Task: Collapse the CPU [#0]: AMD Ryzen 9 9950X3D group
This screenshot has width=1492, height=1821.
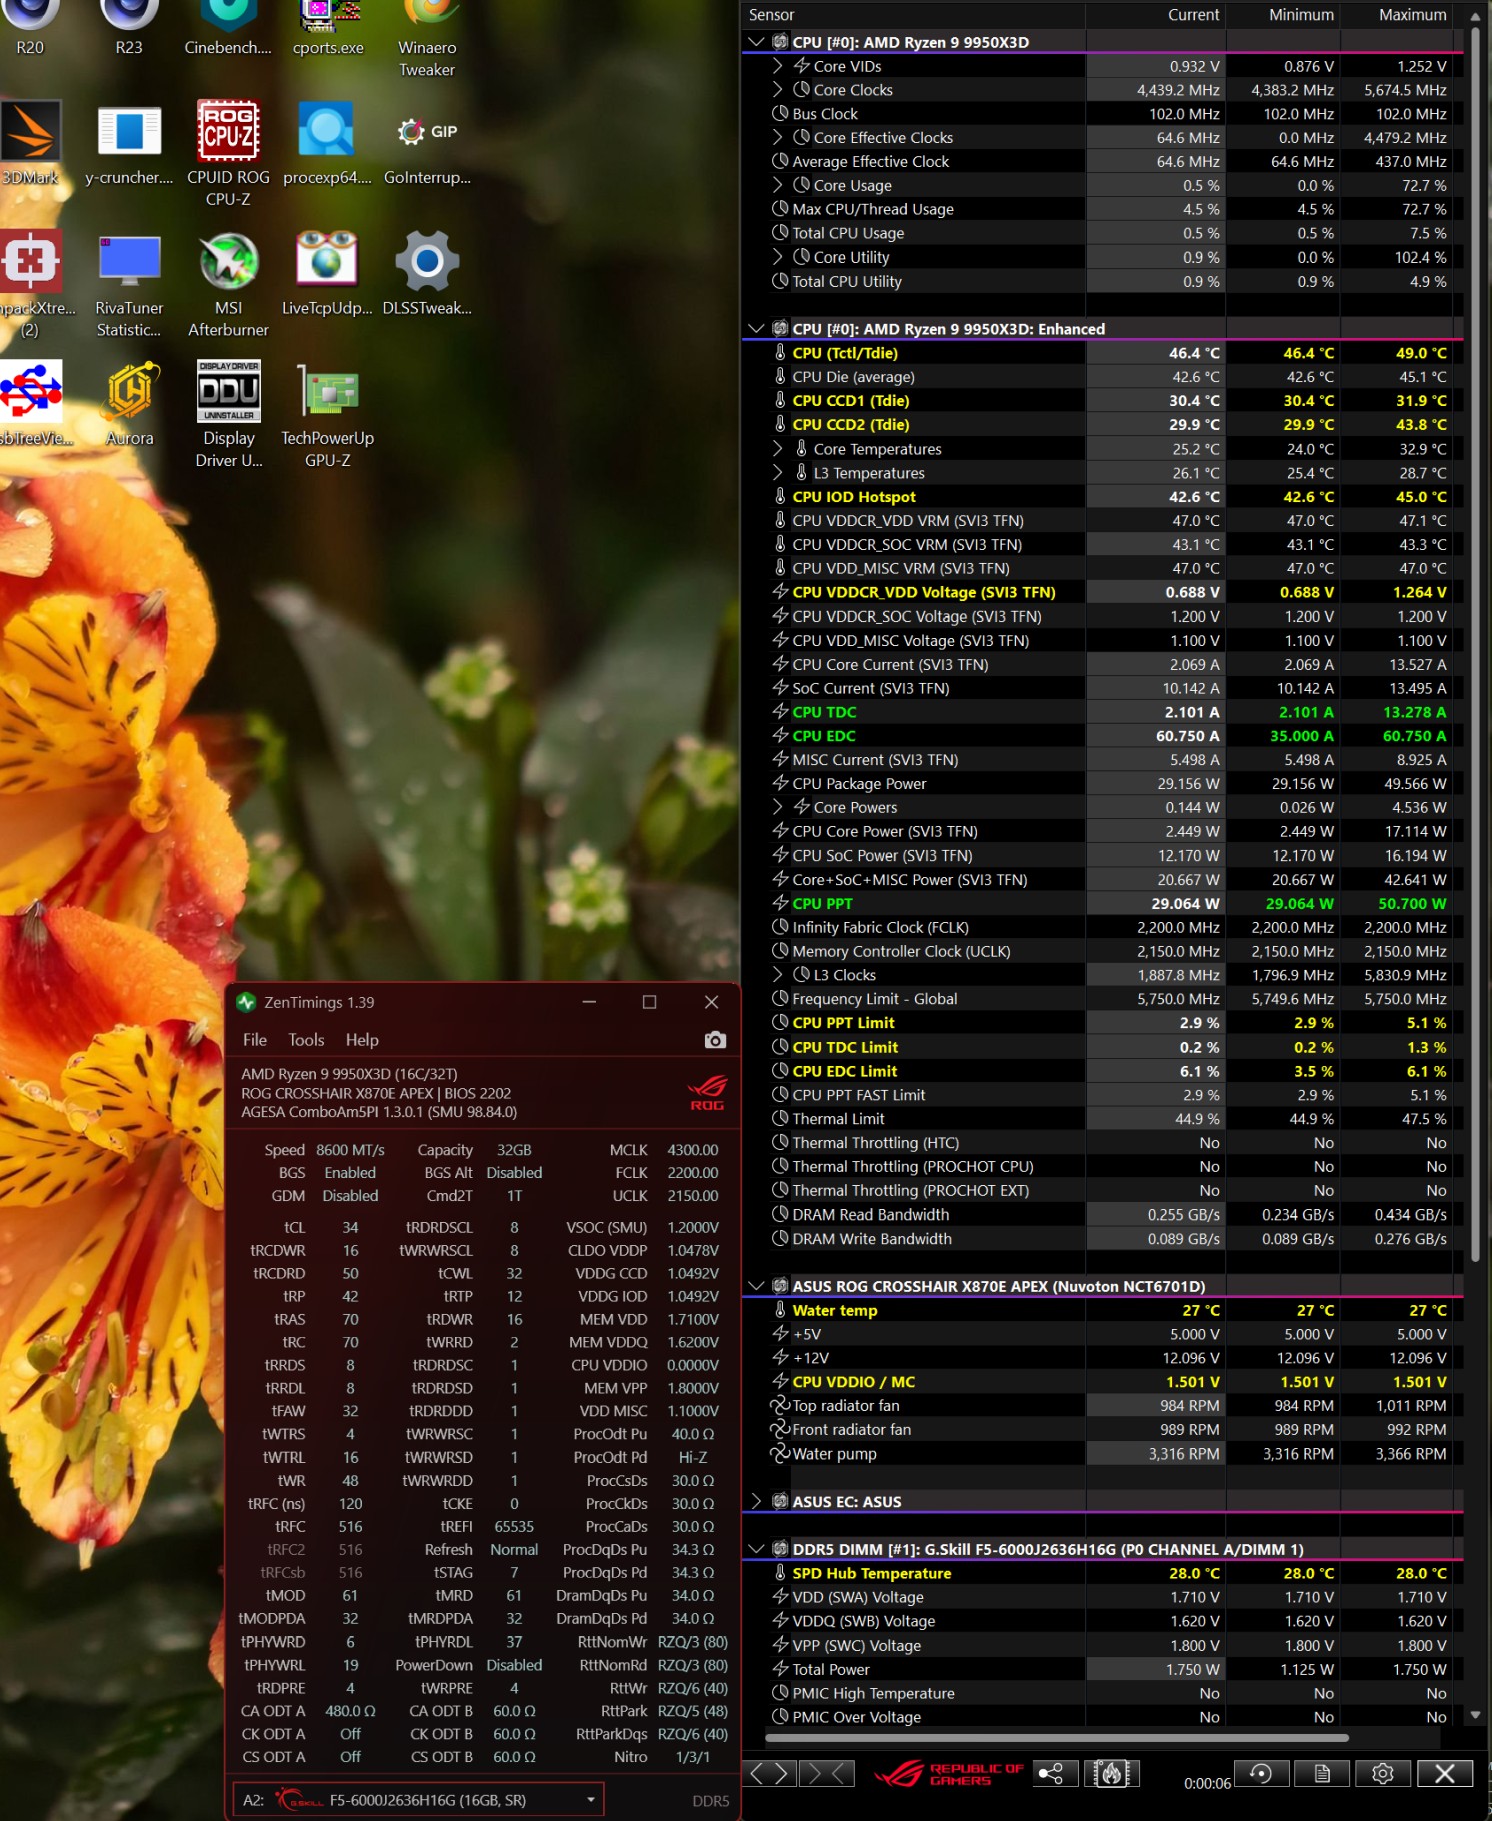Action: (756, 42)
